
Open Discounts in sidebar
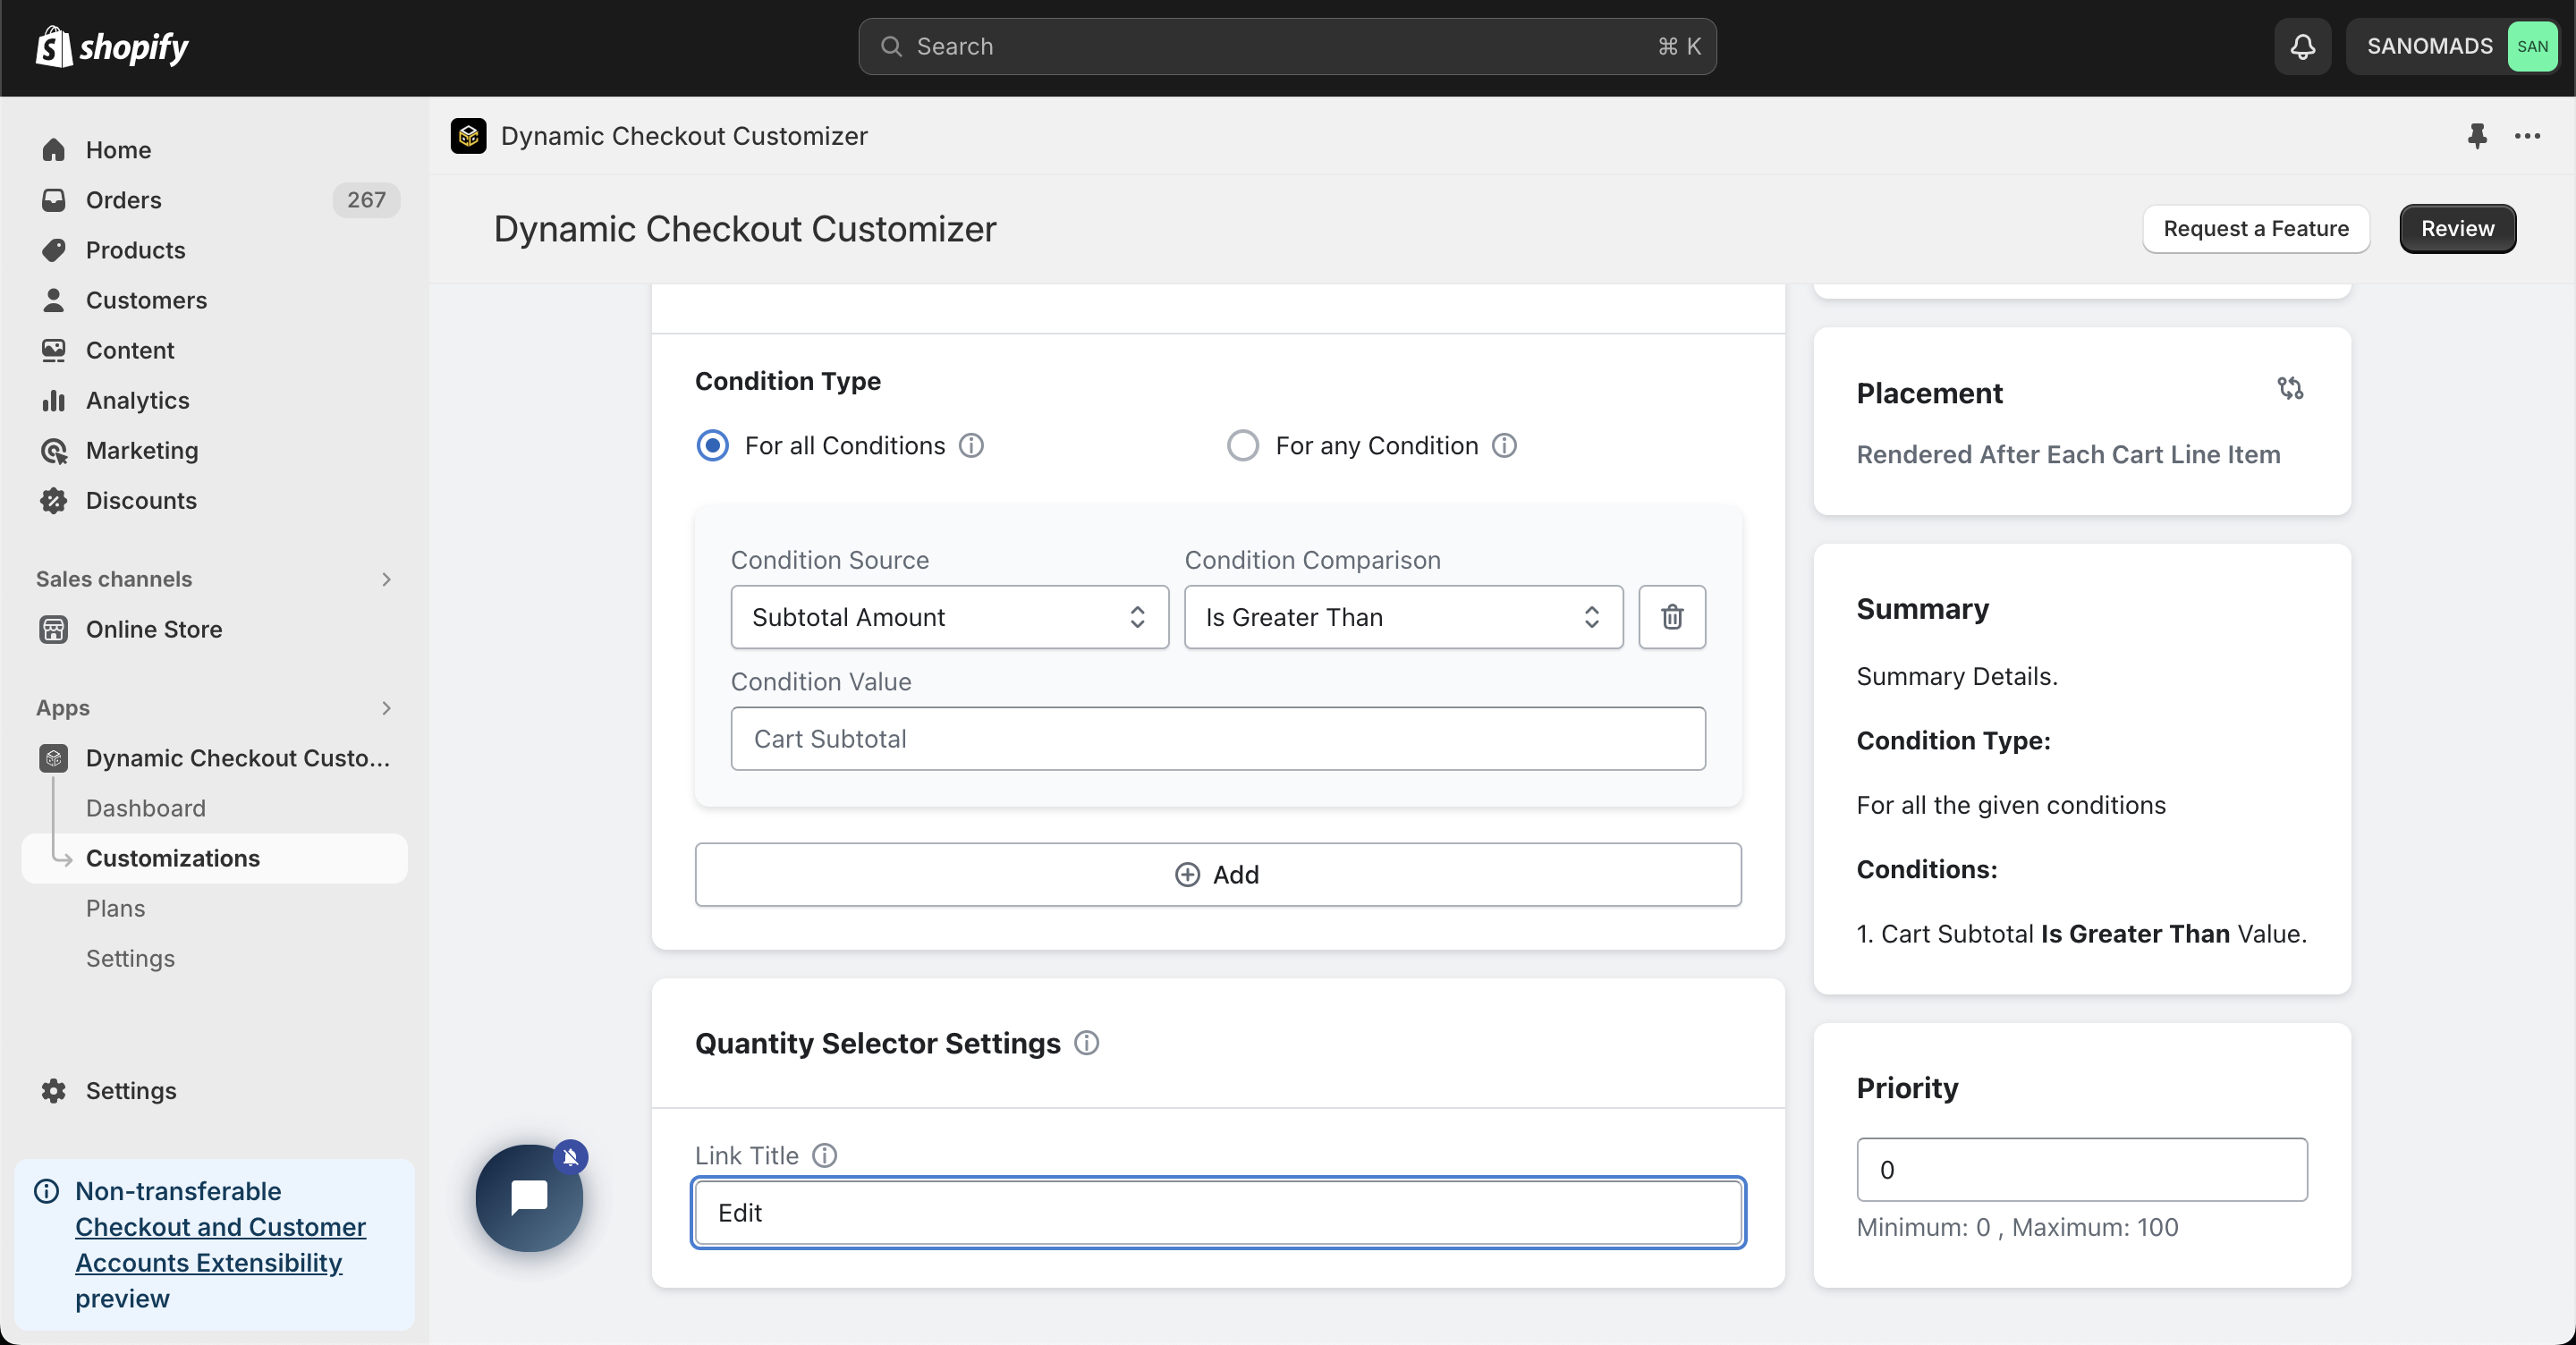[x=214, y=500]
